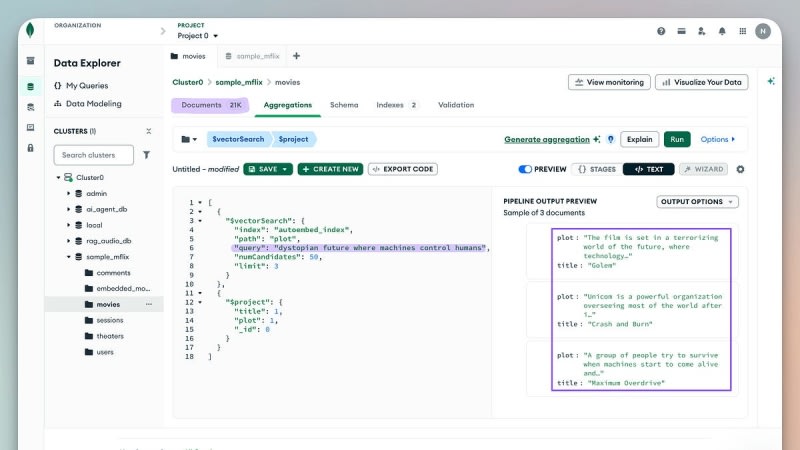This screenshot has width=800, height=450.
Task: Open the OUTPUT OPTIONS dropdown
Action: coord(697,202)
